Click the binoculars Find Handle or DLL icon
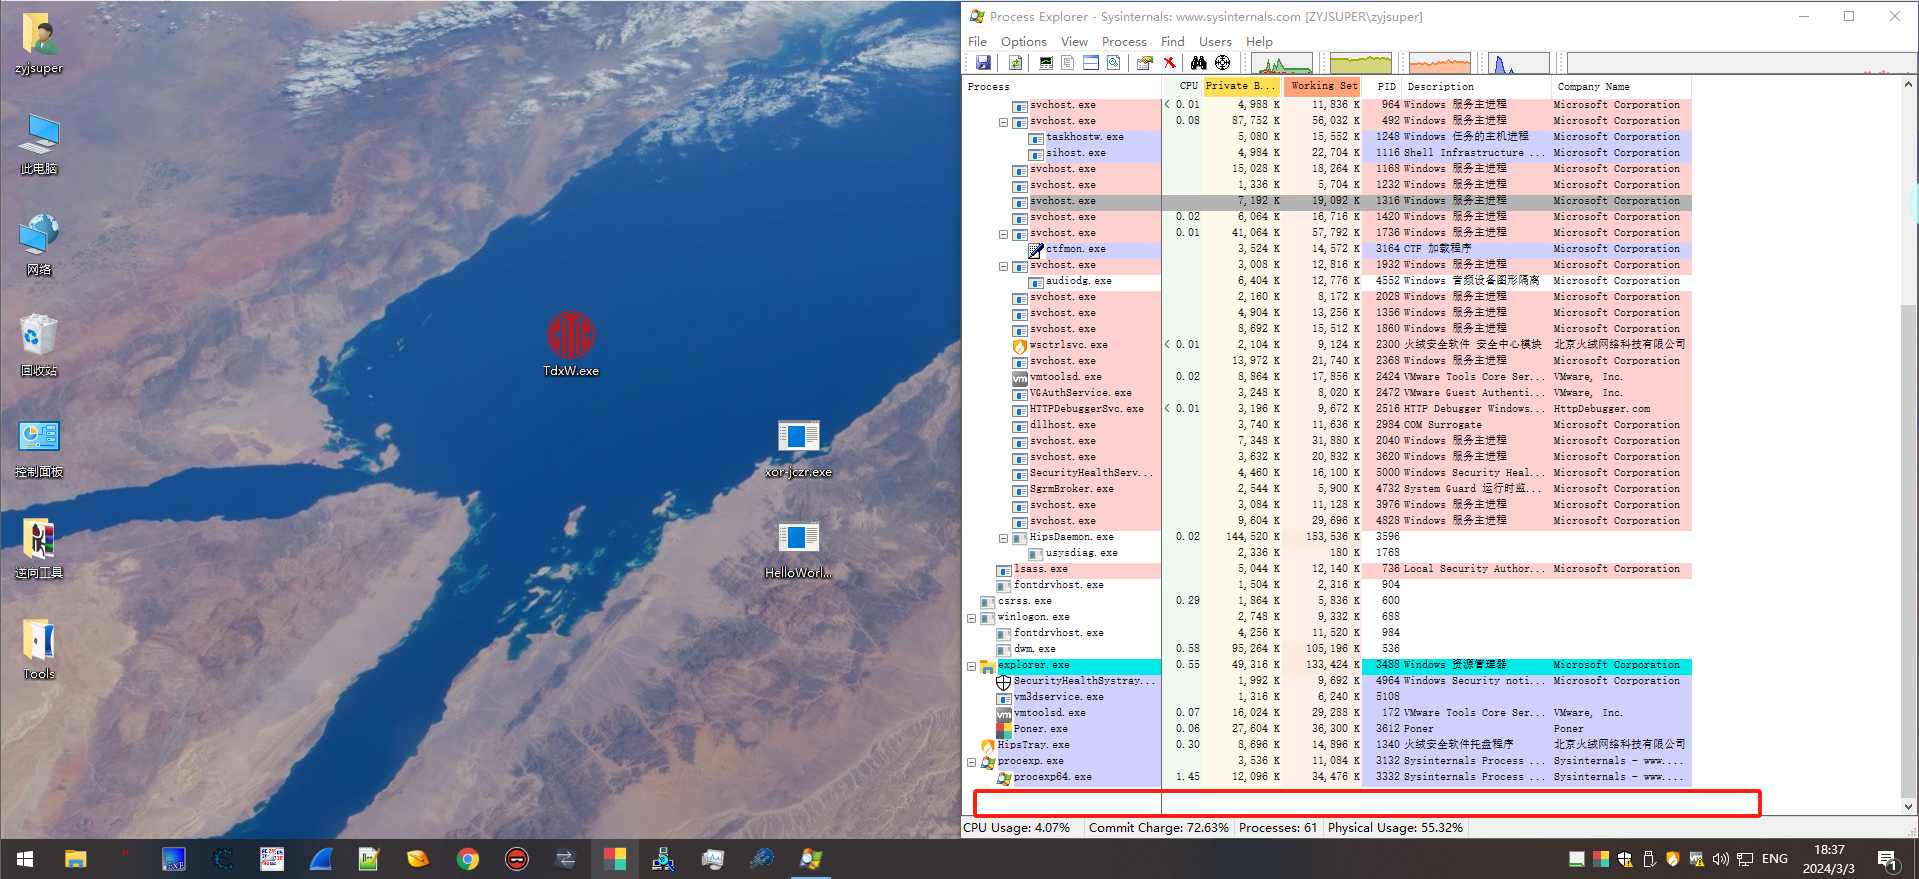Image resolution: width=1919 pixels, height=879 pixels. tap(1198, 63)
